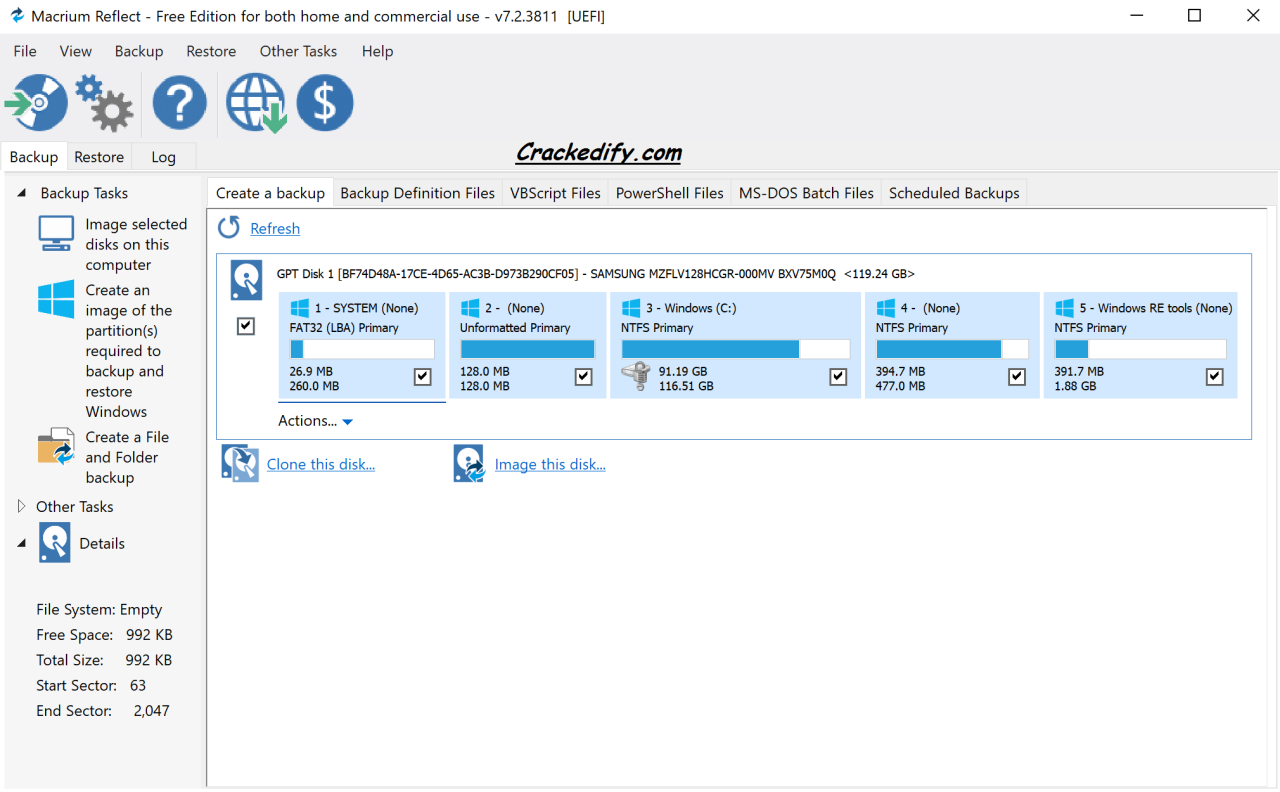Click the Details disk icon in sidebar
This screenshot has width=1280, height=792.
pyautogui.click(x=55, y=543)
